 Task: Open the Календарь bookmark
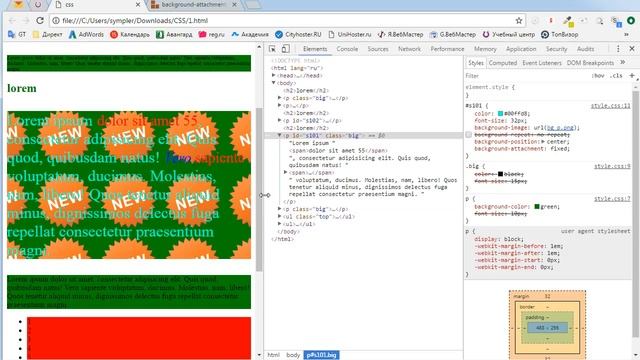click(x=130, y=35)
